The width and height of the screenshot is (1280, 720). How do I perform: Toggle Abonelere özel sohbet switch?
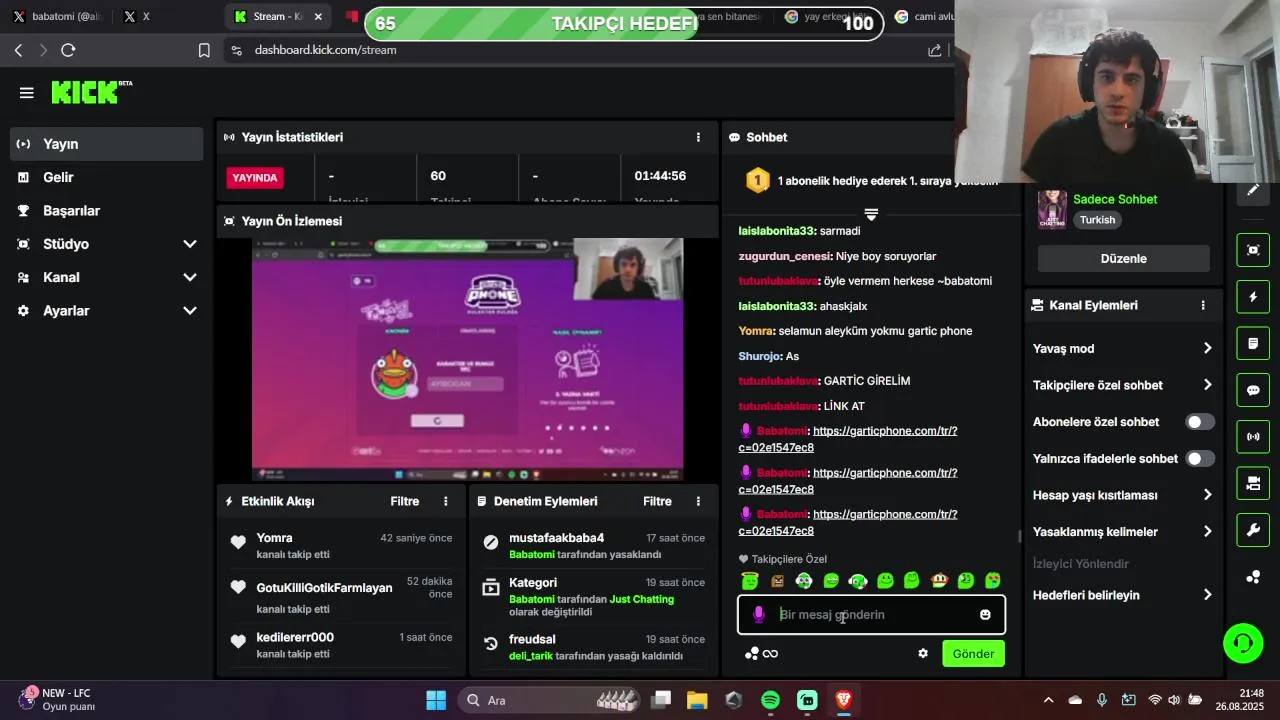click(x=1200, y=422)
